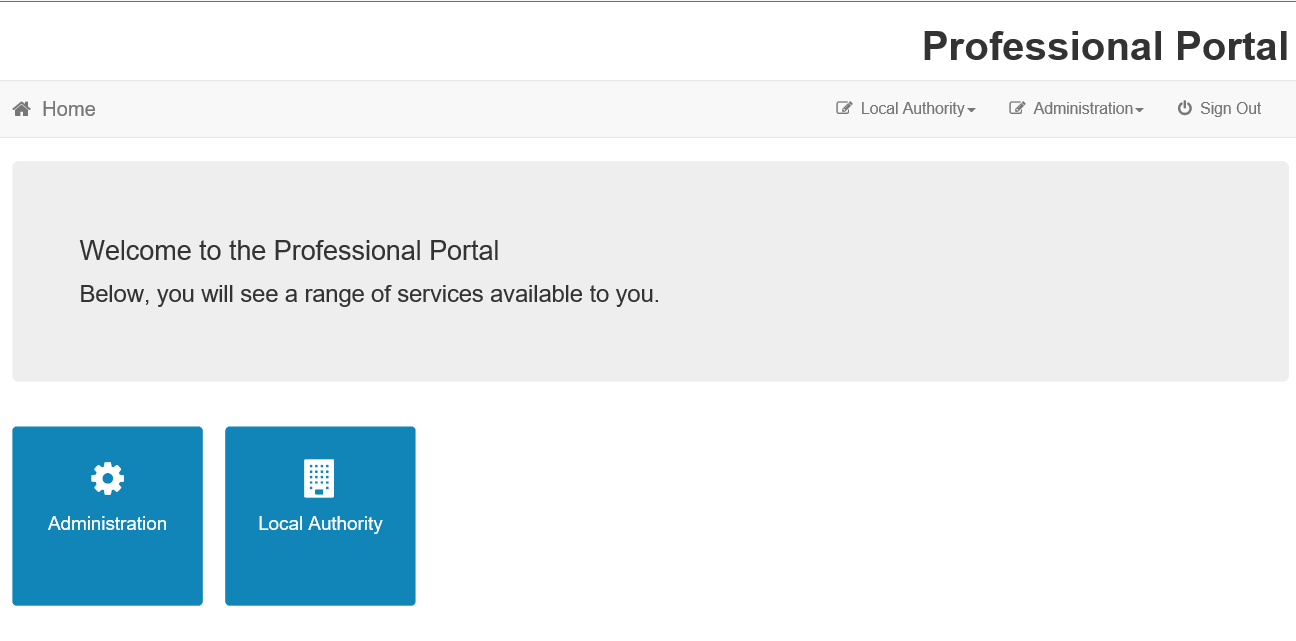This screenshot has width=1296, height=641.
Task: Select the Sign Out link text
Action: point(1230,108)
